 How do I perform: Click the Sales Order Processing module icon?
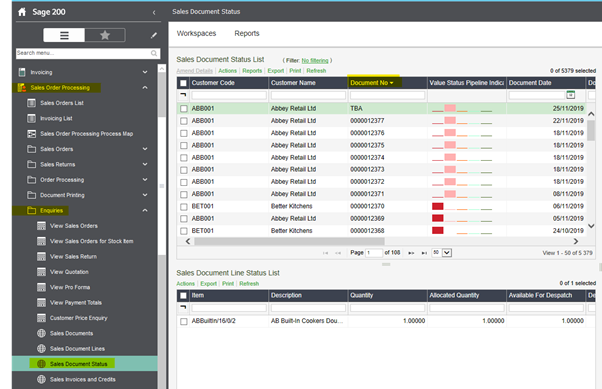[22, 88]
